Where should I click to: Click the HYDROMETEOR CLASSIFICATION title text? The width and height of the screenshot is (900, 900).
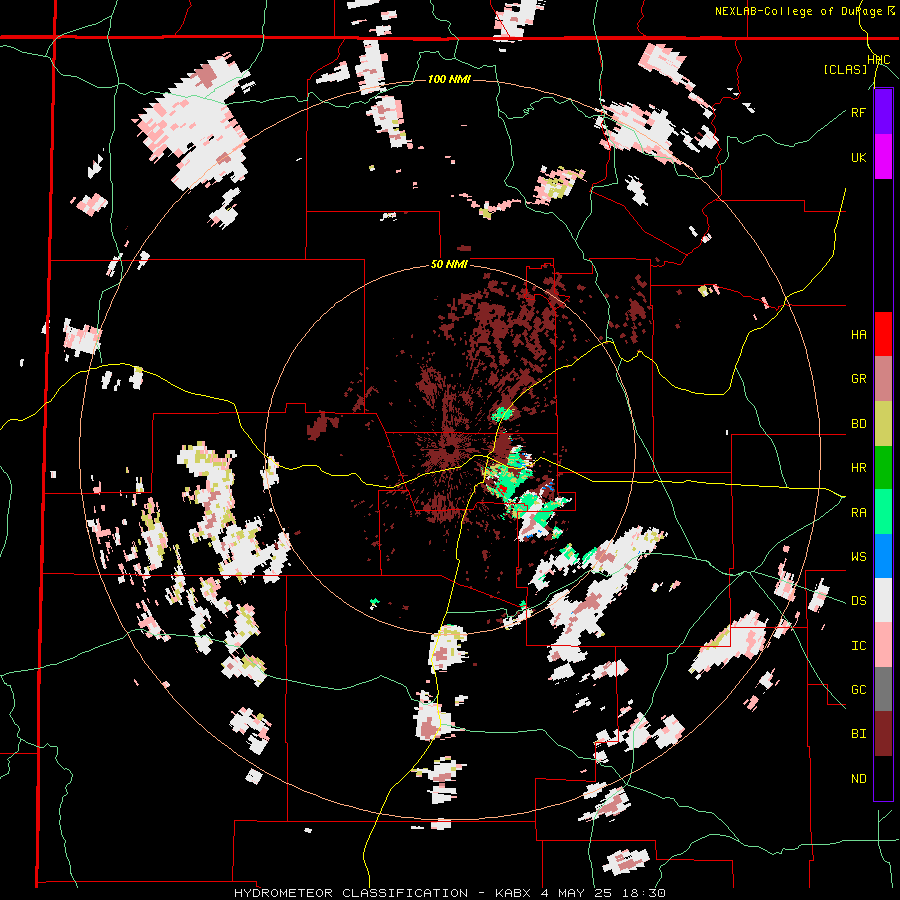pyautogui.click(x=351, y=893)
